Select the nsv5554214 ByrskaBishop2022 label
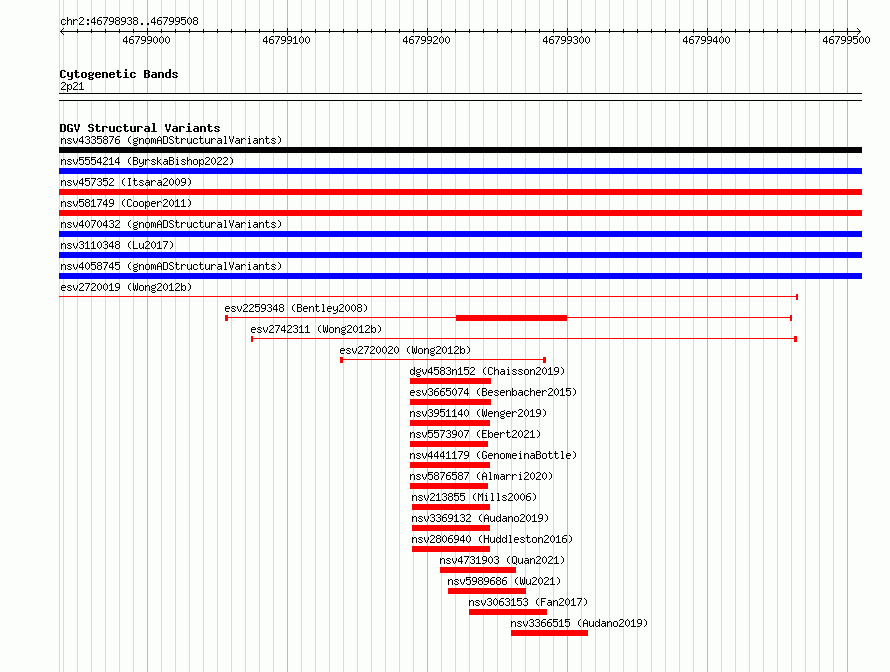The image size is (890, 672). tap(147, 161)
